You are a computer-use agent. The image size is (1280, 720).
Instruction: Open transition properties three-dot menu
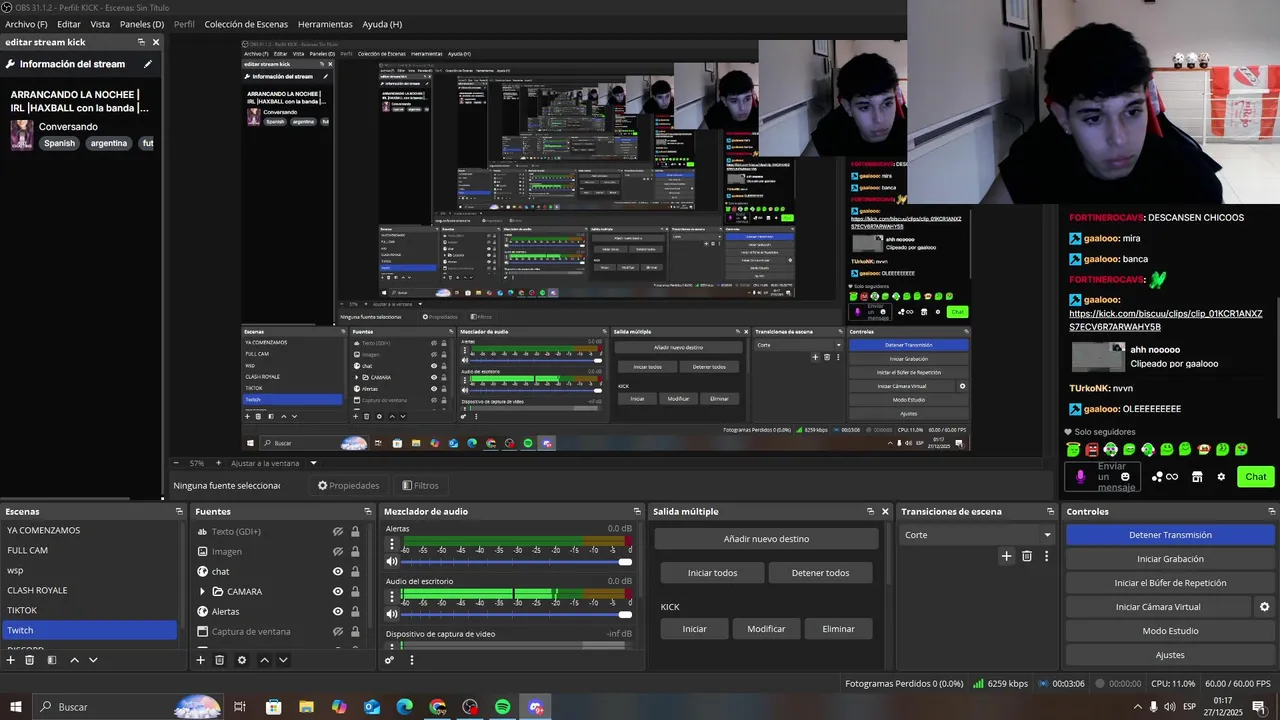click(1047, 556)
